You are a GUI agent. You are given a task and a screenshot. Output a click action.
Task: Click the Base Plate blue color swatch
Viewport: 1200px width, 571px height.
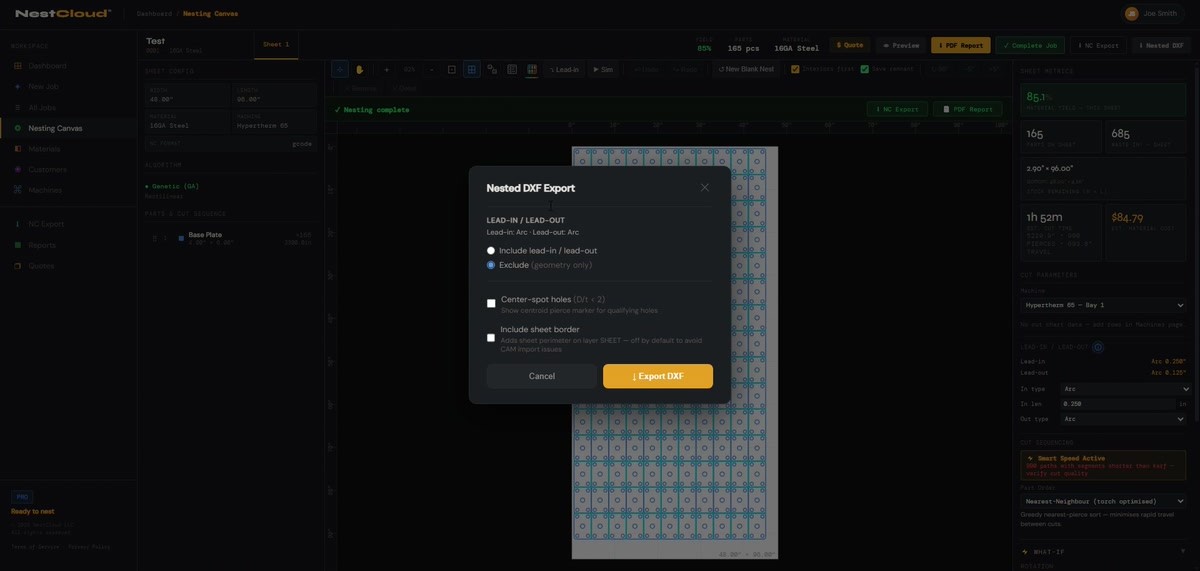pyautogui.click(x=181, y=238)
